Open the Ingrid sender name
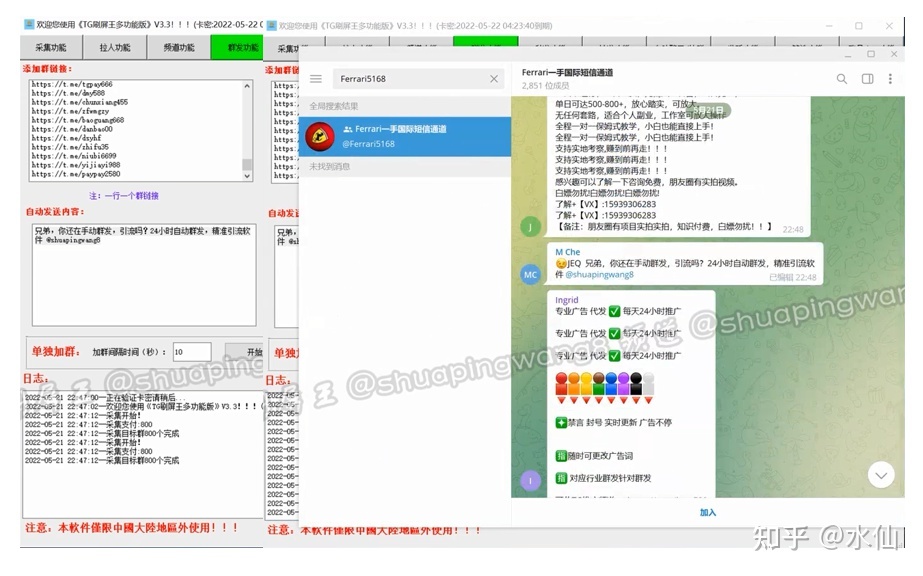This screenshot has height=576, width=923. coord(566,300)
